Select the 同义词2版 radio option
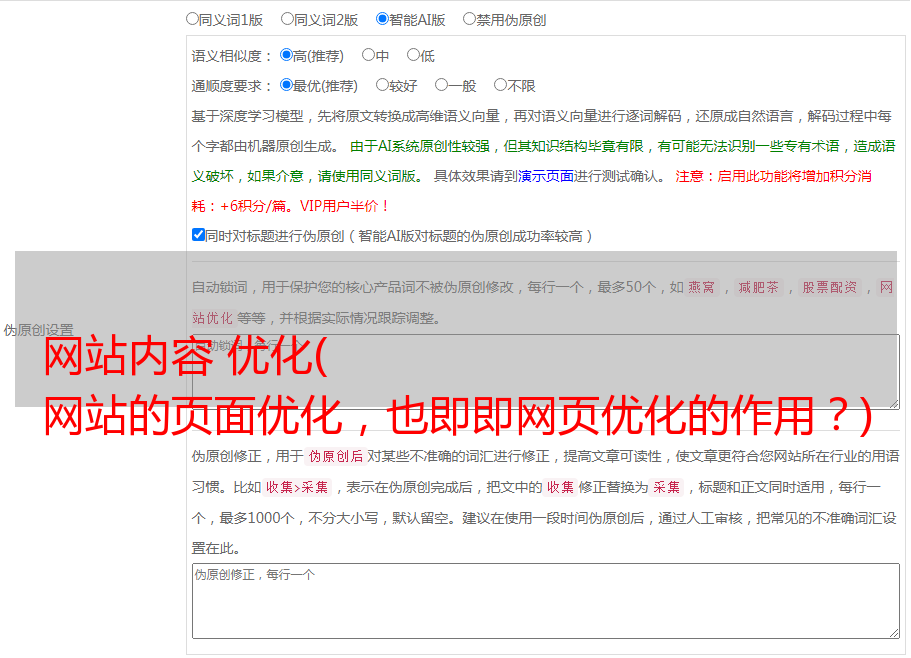Image resolution: width=911 pixels, height=658 pixels. coord(287,19)
